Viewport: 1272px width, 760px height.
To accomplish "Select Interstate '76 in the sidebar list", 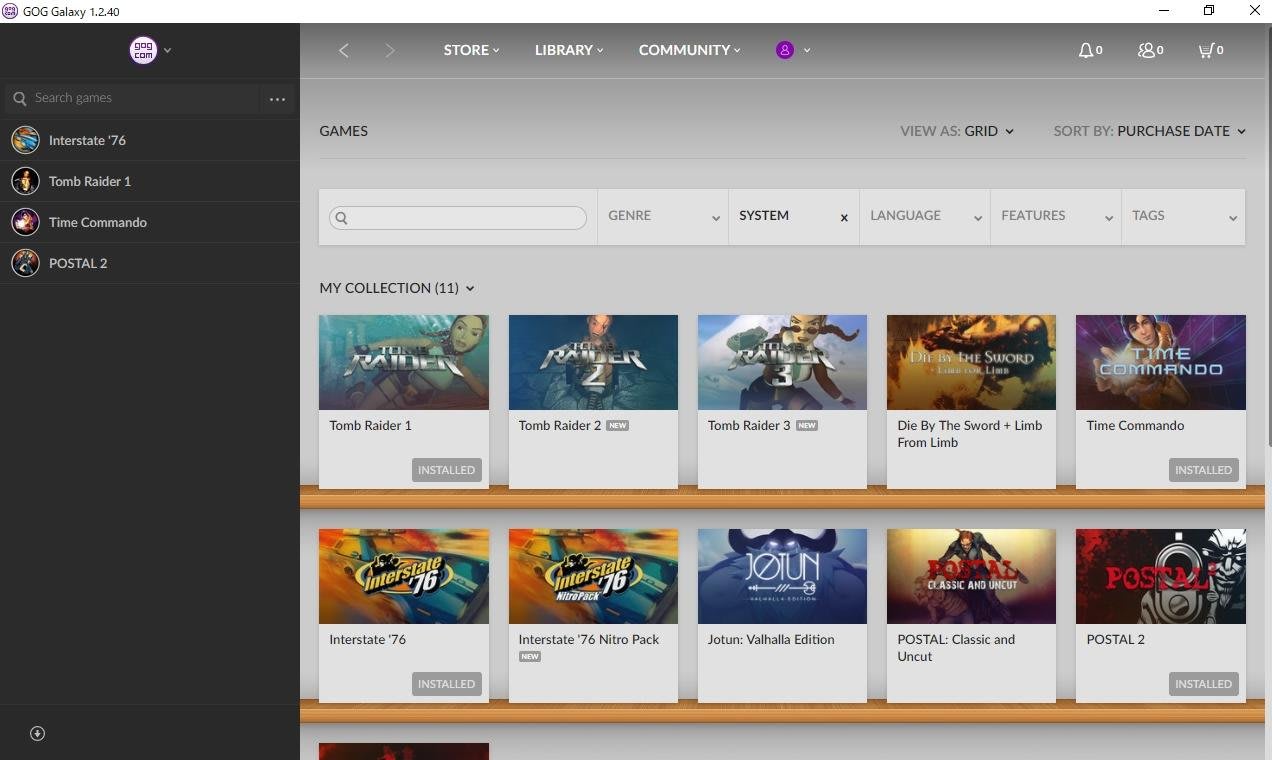I will [150, 140].
